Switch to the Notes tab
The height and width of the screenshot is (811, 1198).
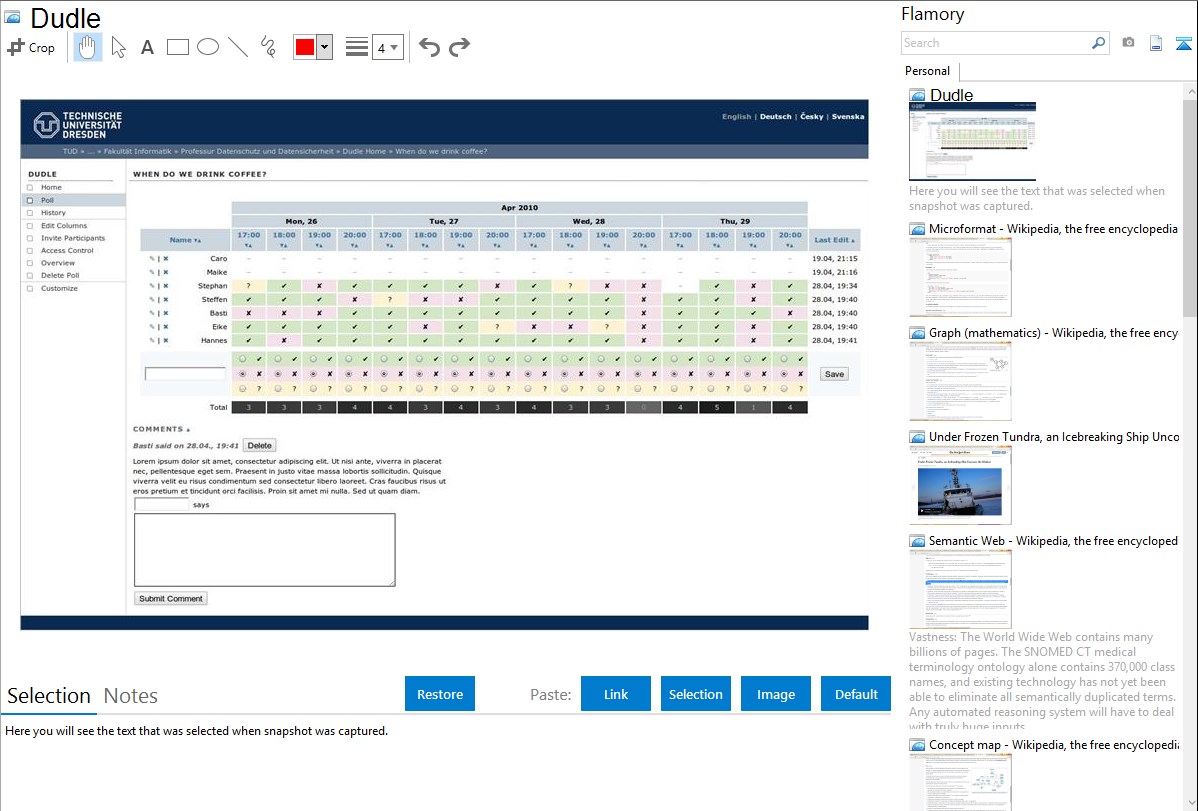pos(131,696)
